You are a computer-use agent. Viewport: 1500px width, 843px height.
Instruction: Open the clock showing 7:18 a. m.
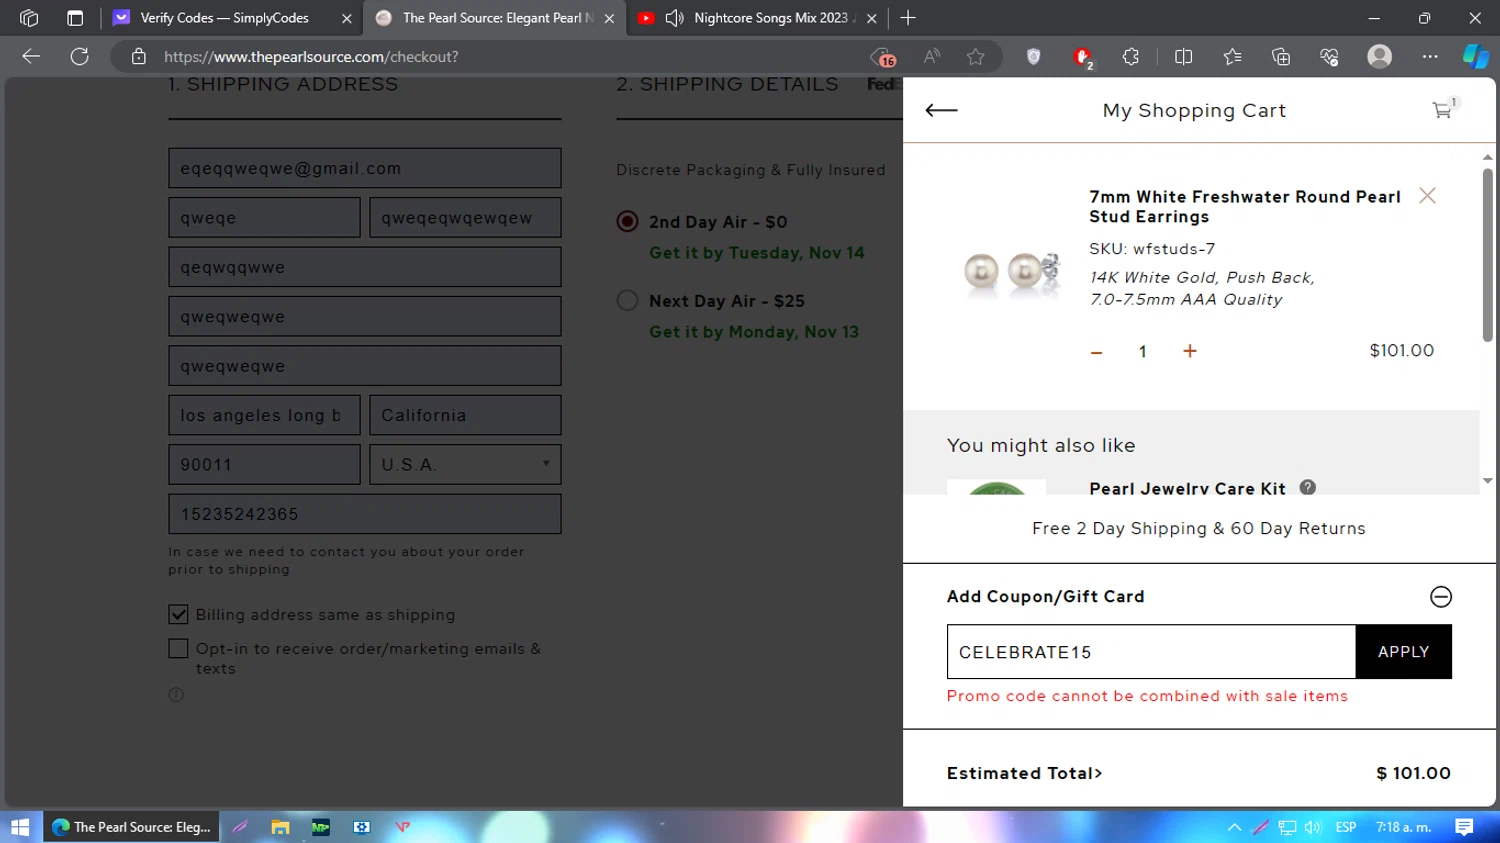pyautogui.click(x=1403, y=827)
